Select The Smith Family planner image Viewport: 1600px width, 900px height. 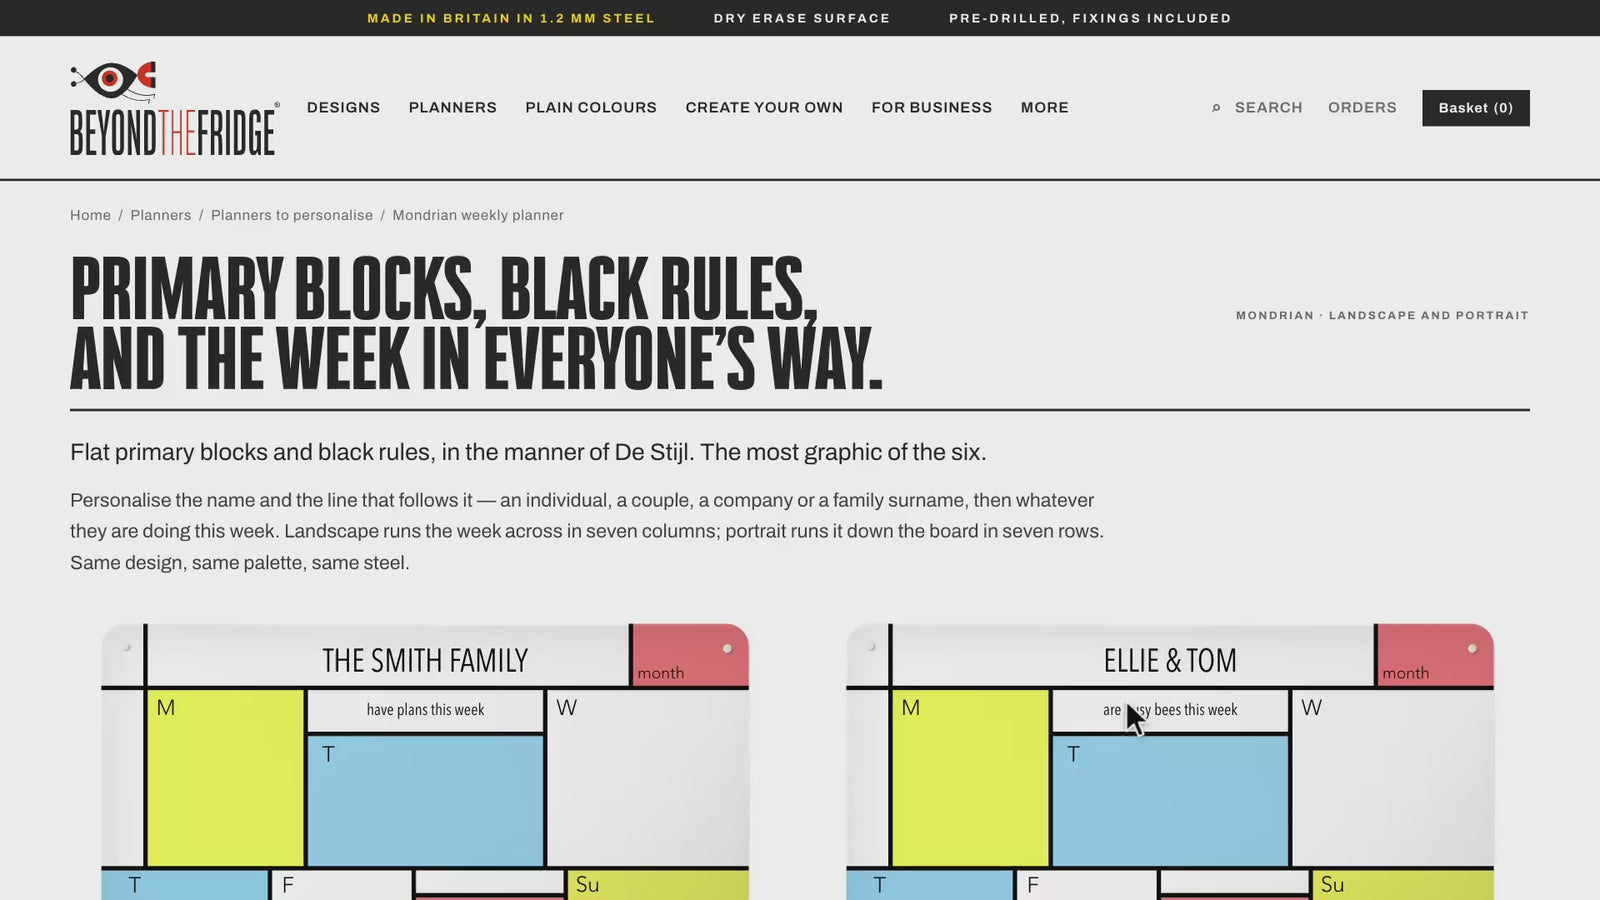click(x=425, y=762)
